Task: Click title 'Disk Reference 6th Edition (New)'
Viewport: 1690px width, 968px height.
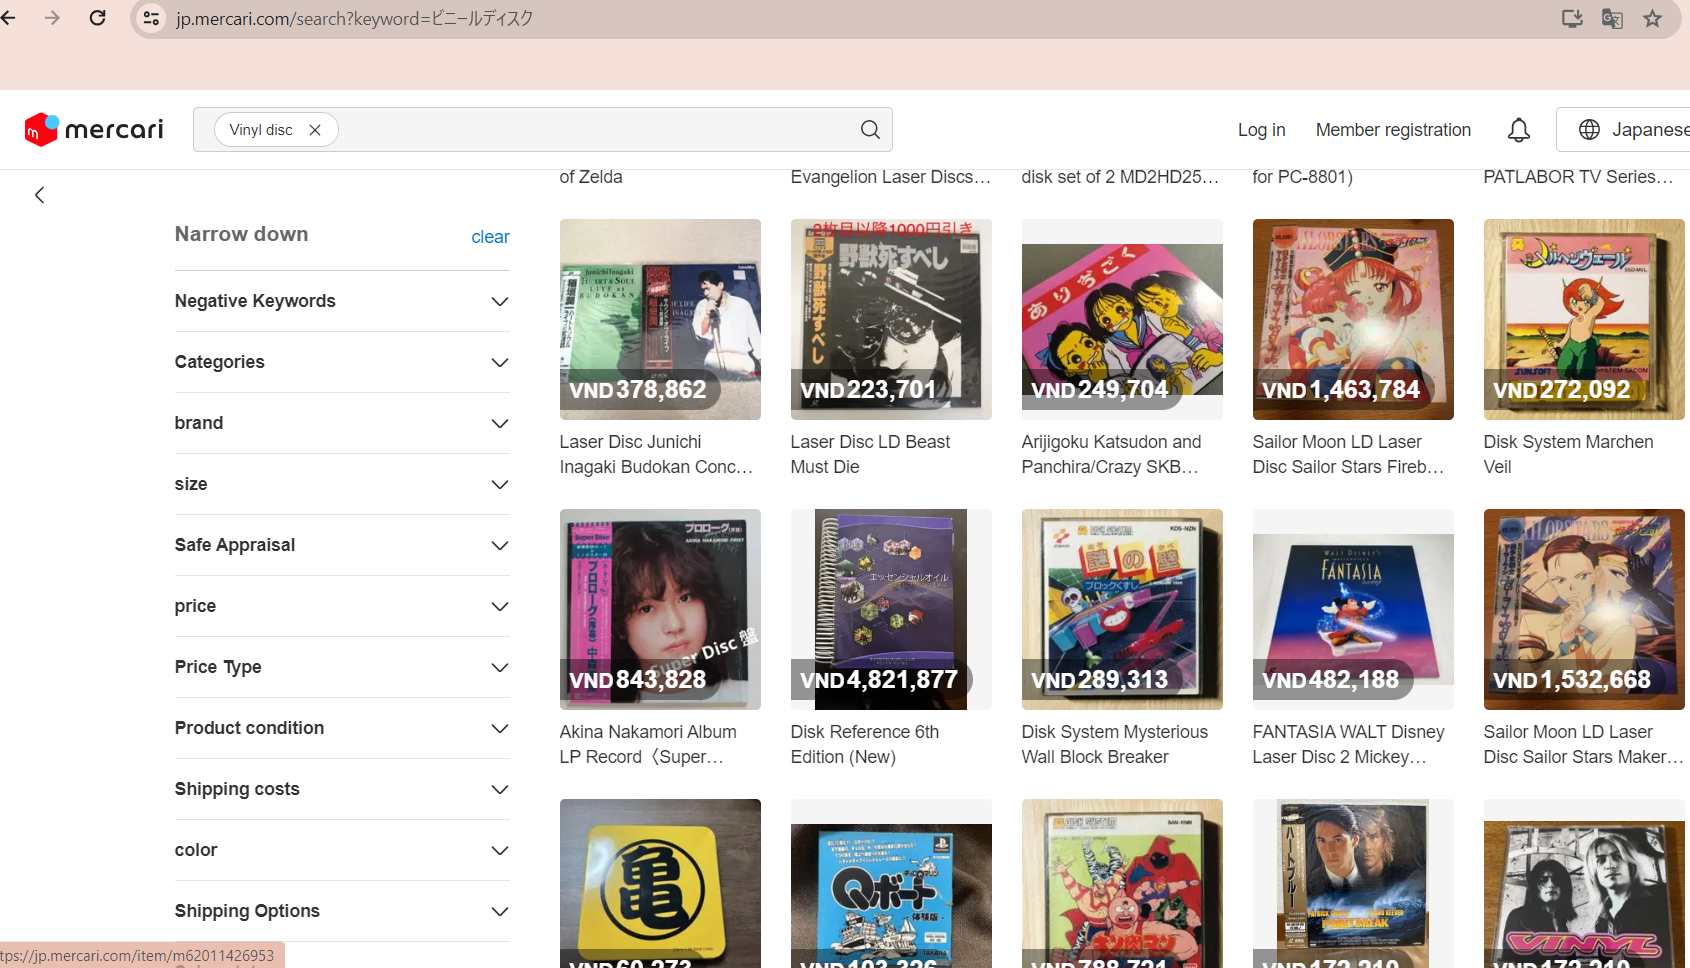Action: [865, 744]
